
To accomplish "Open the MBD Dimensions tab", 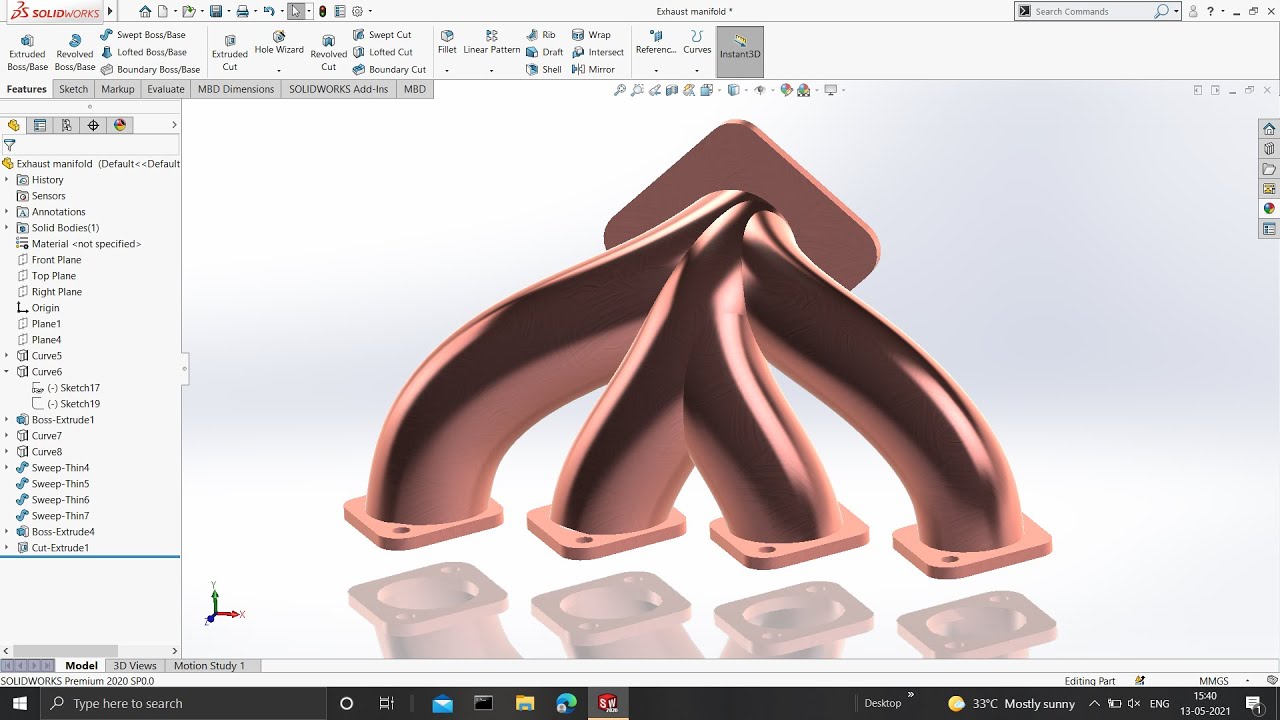I will point(236,89).
